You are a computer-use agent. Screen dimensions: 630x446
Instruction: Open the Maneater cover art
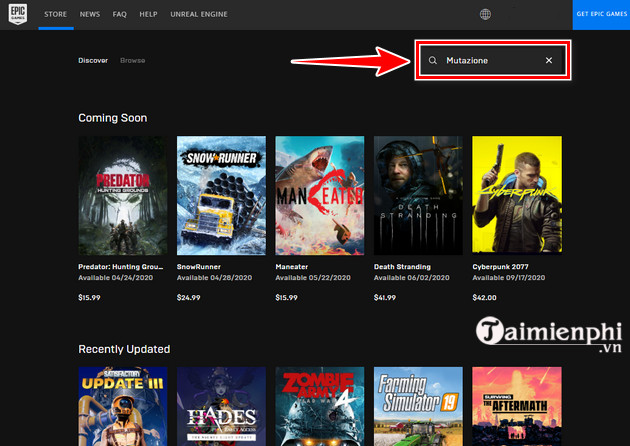tap(320, 195)
